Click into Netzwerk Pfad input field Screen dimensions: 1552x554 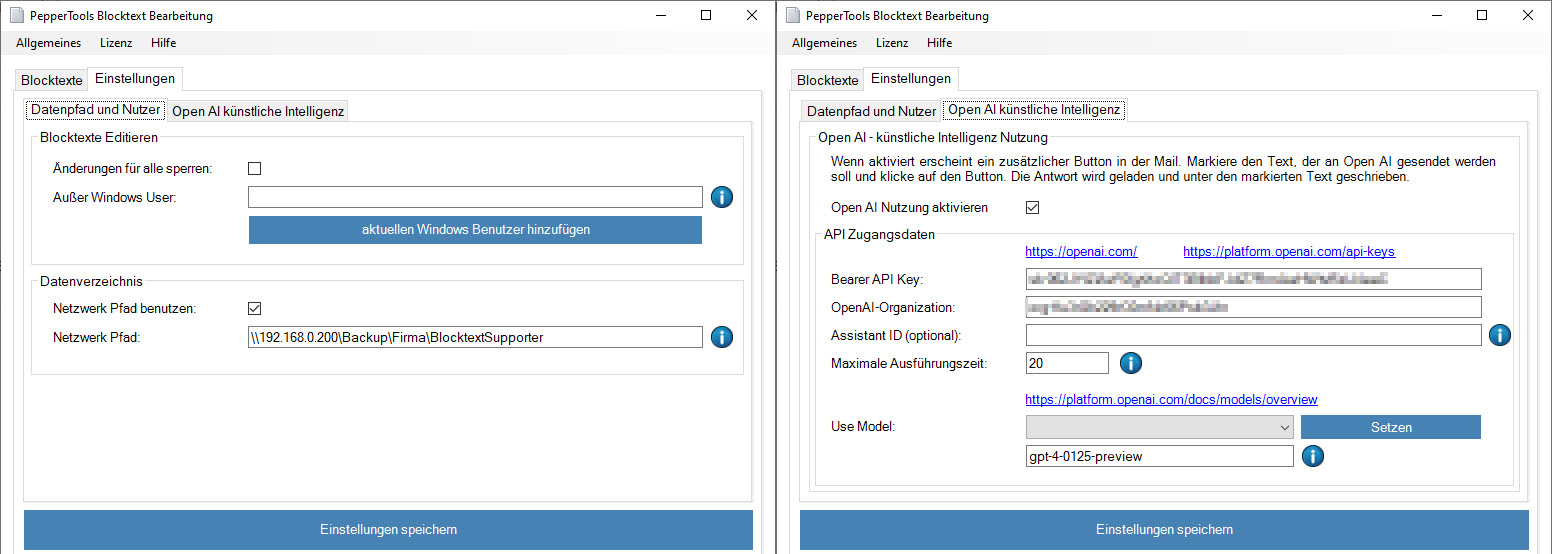(x=476, y=337)
